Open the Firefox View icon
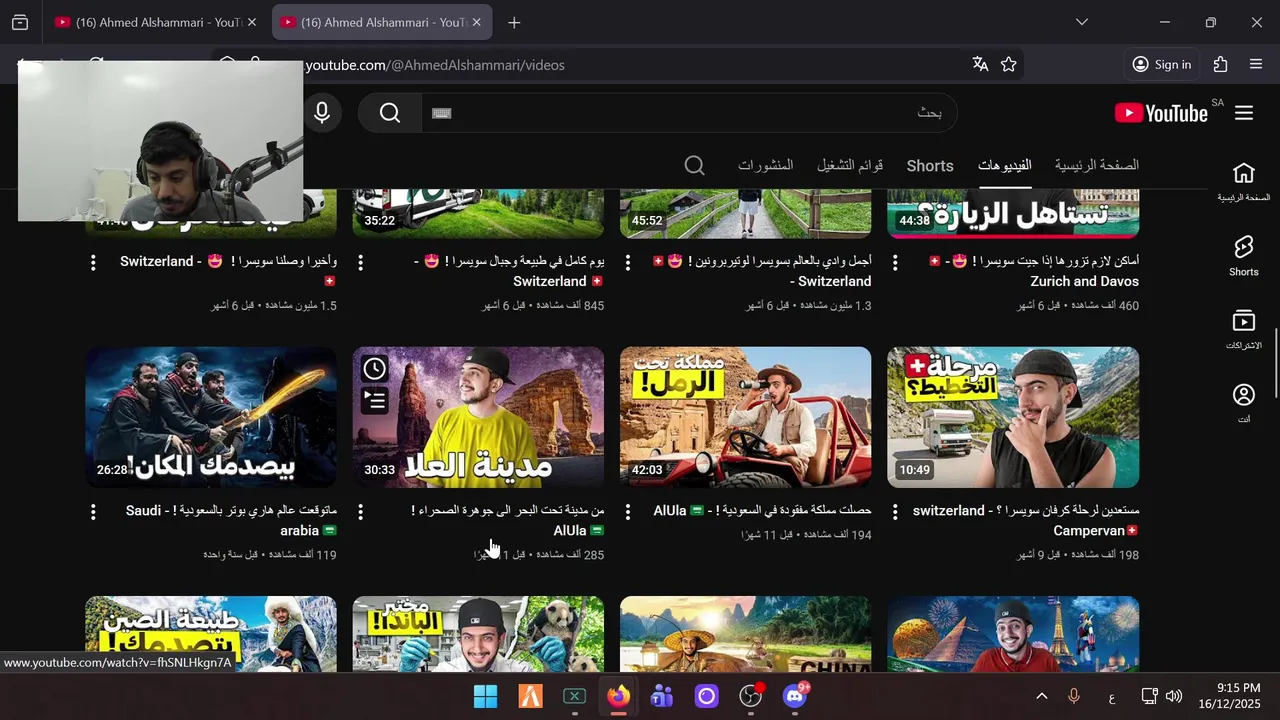 pos(20,22)
